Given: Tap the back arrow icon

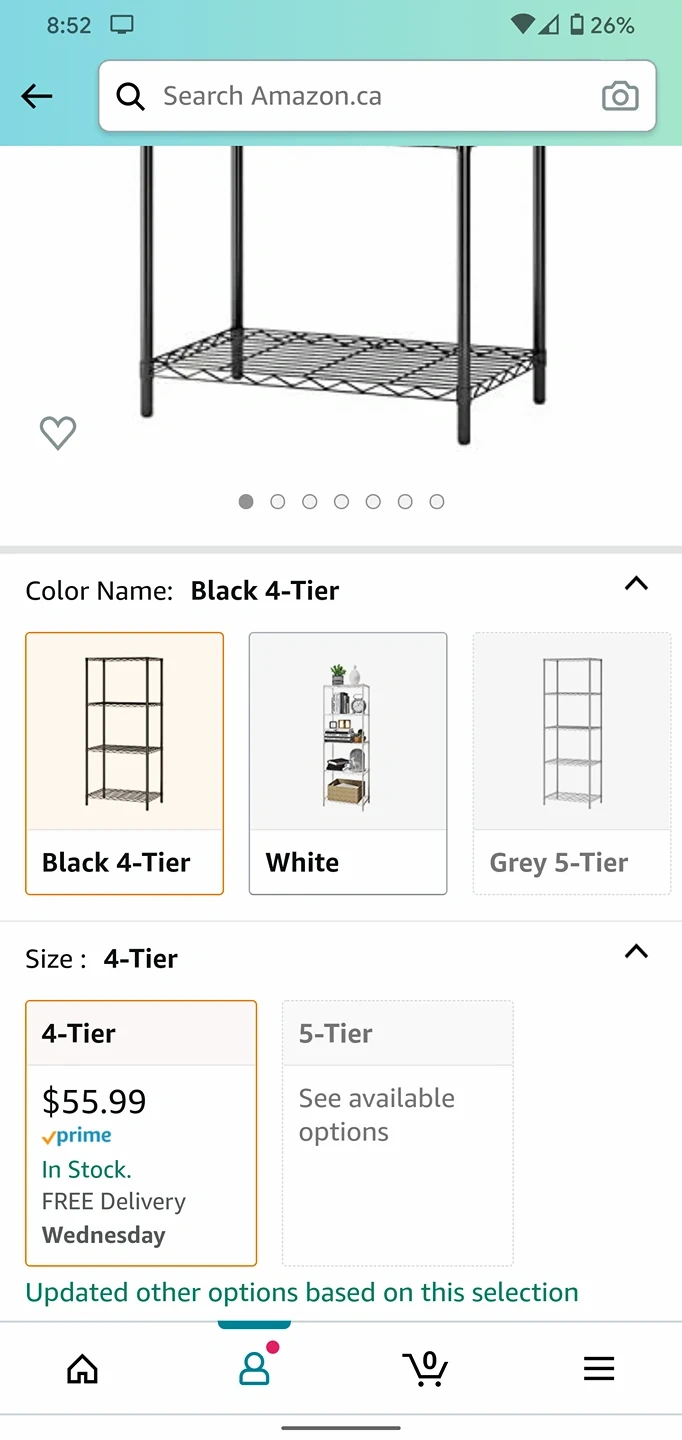Looking at the screenshot, I should [x=37, y=96].
